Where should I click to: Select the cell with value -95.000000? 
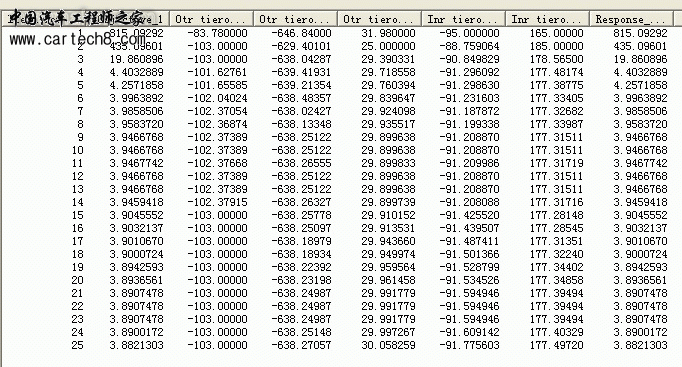[x=469, y=33]
